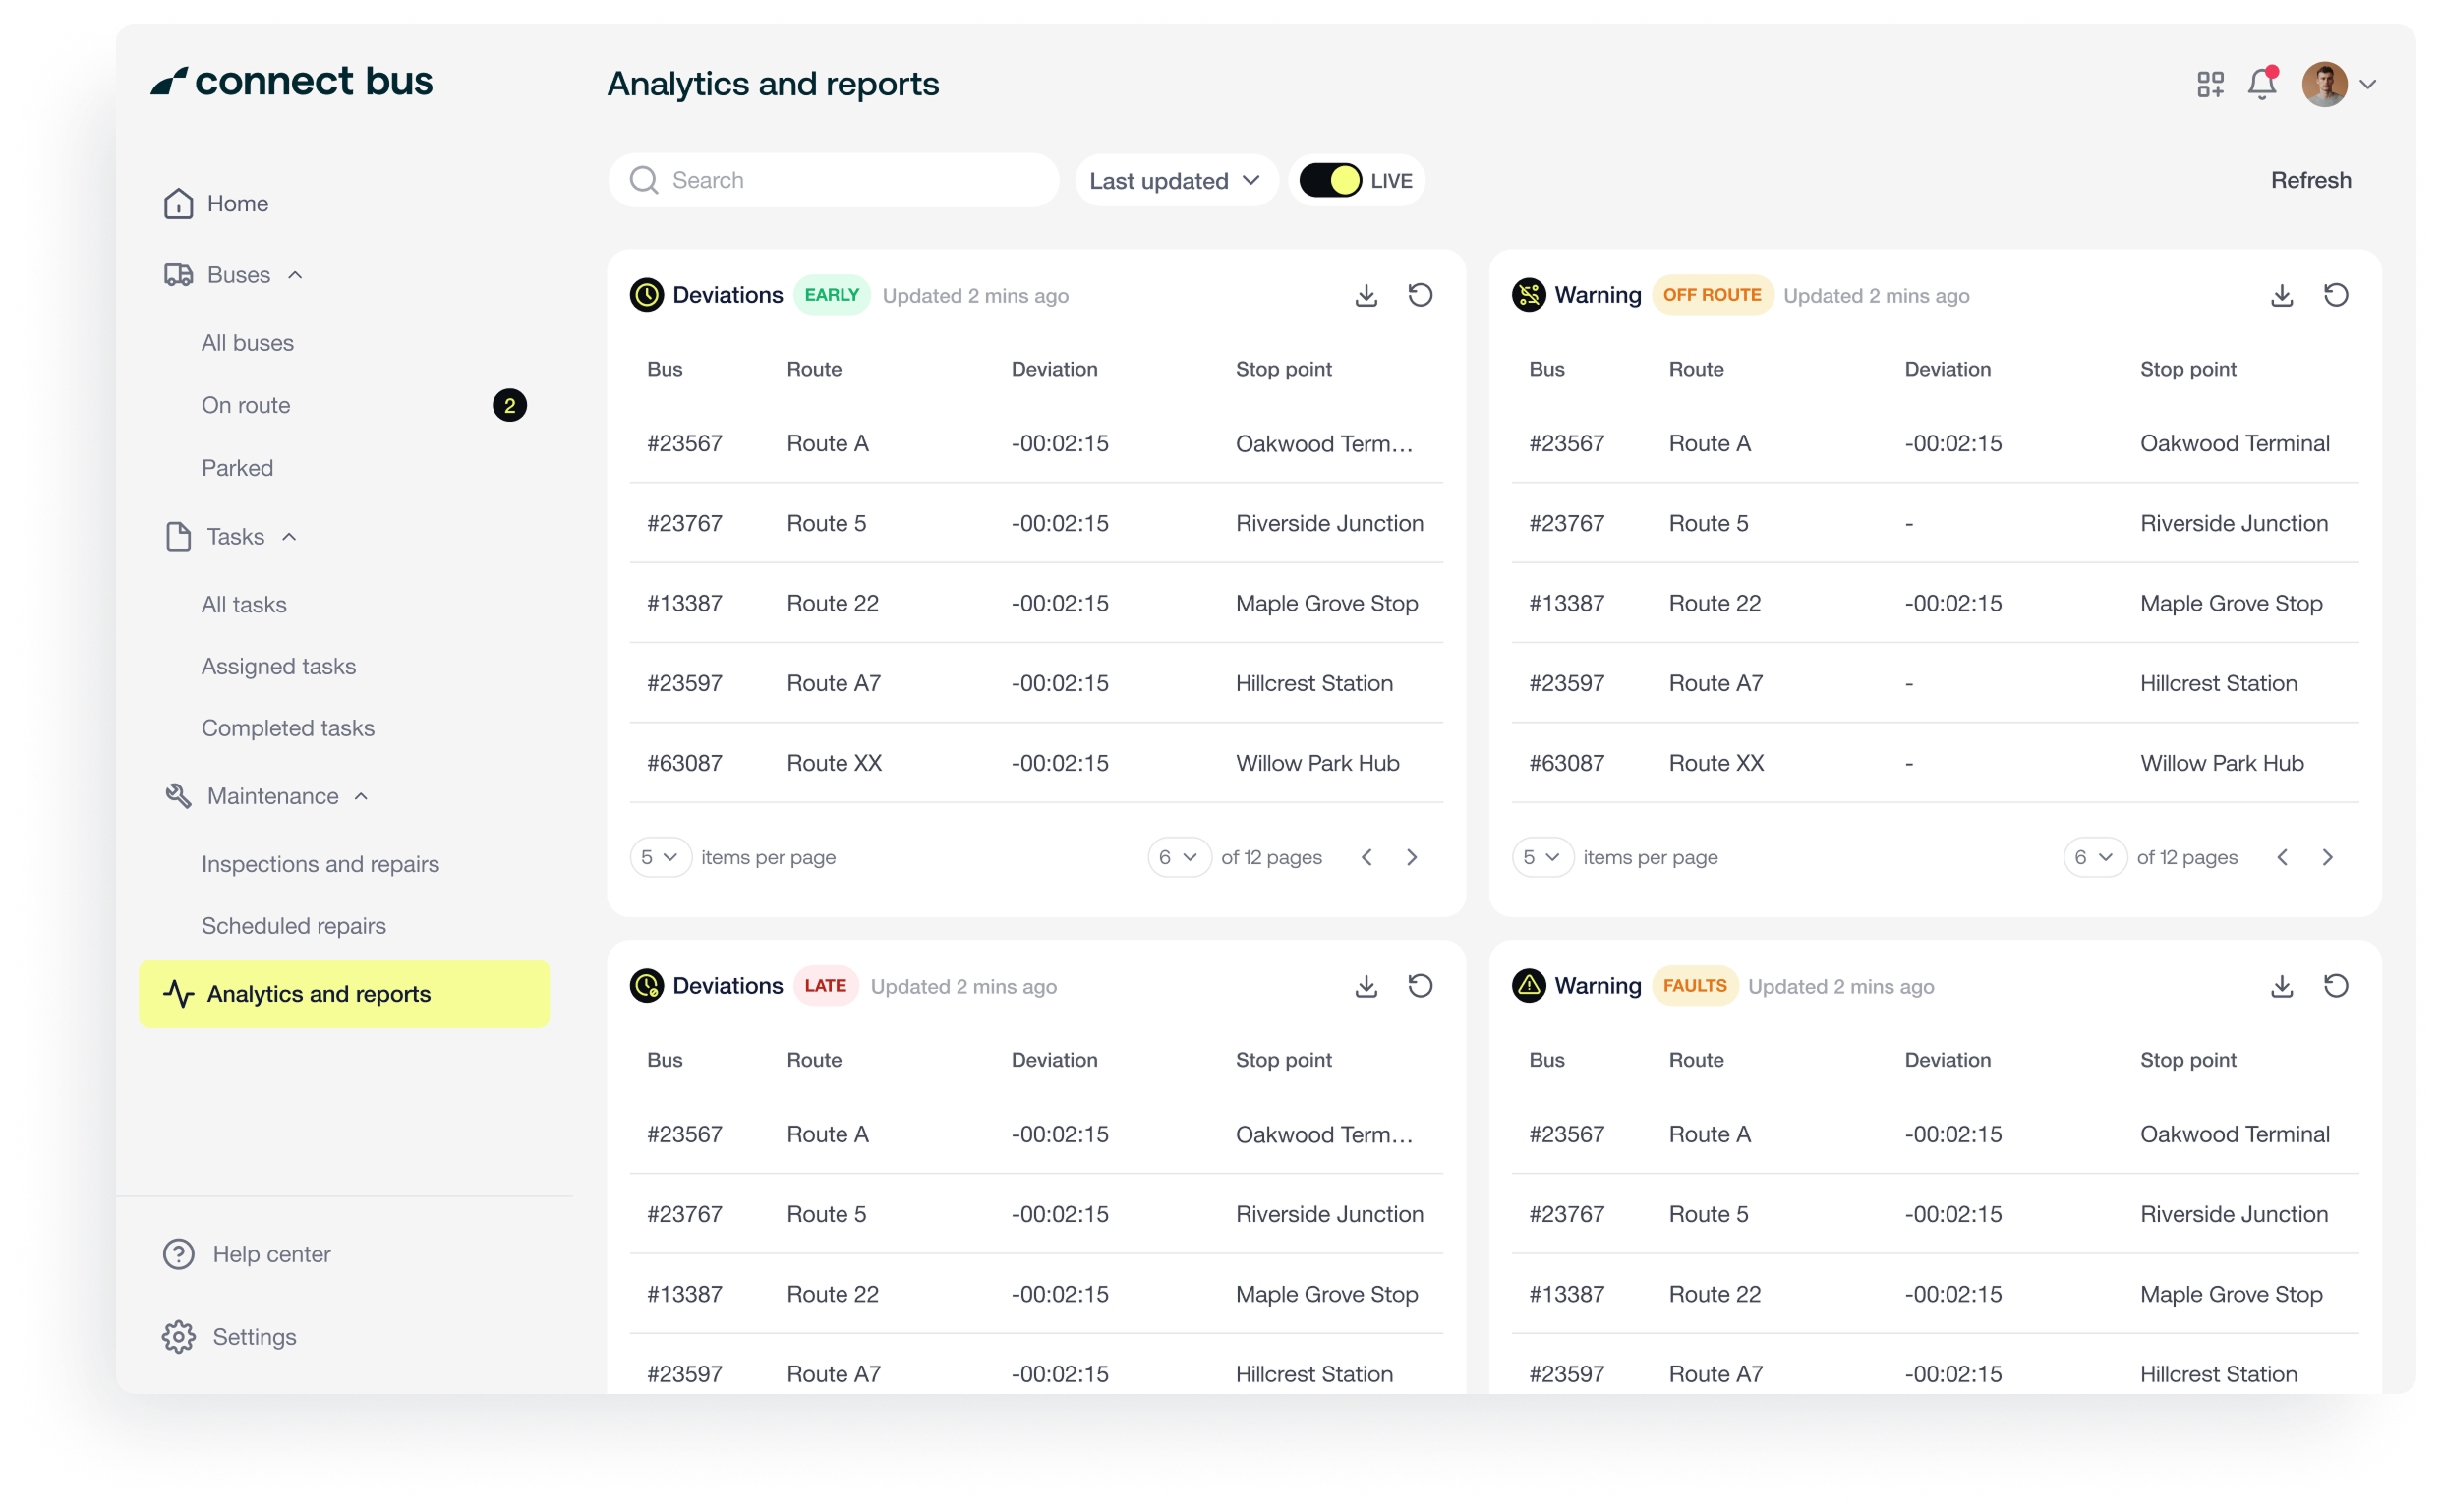
Task: Go to Home in sidebar
Action: pyautogui.click(x=216, y=203)
